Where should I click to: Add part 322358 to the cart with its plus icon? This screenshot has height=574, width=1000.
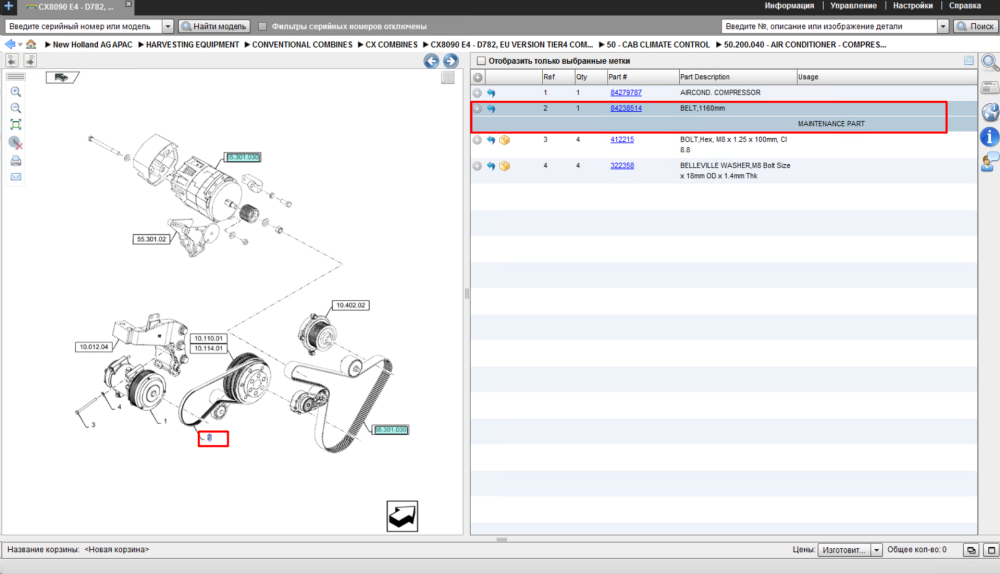point(477,166)
